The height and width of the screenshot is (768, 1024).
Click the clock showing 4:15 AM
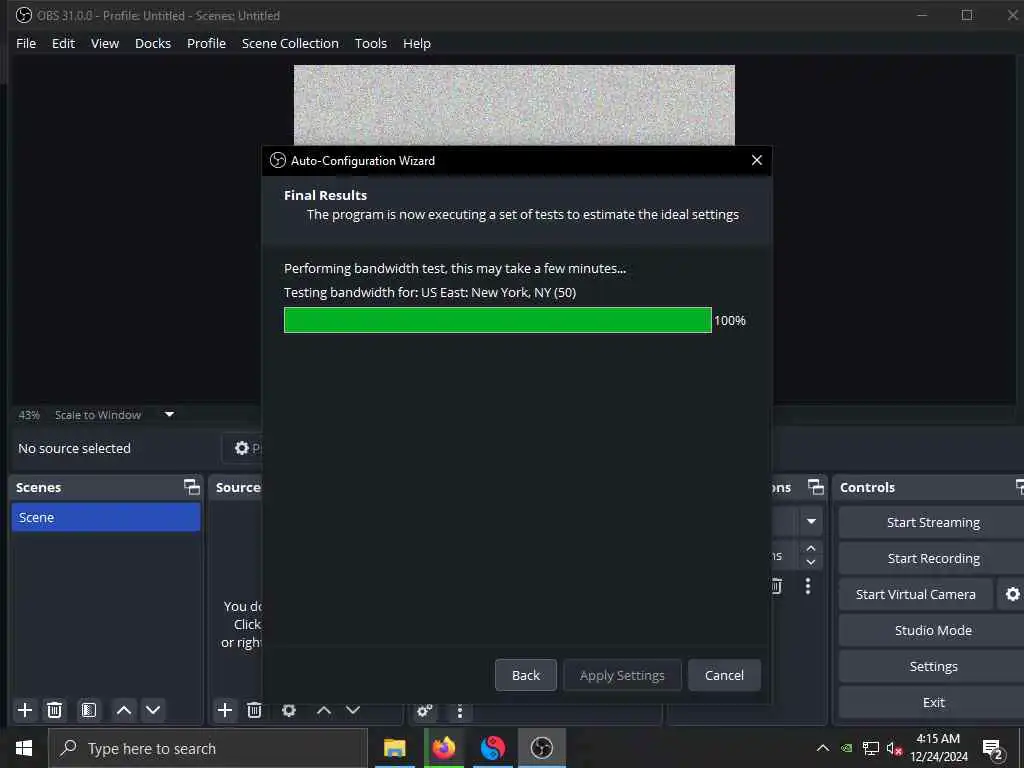[x=938, y=739]
